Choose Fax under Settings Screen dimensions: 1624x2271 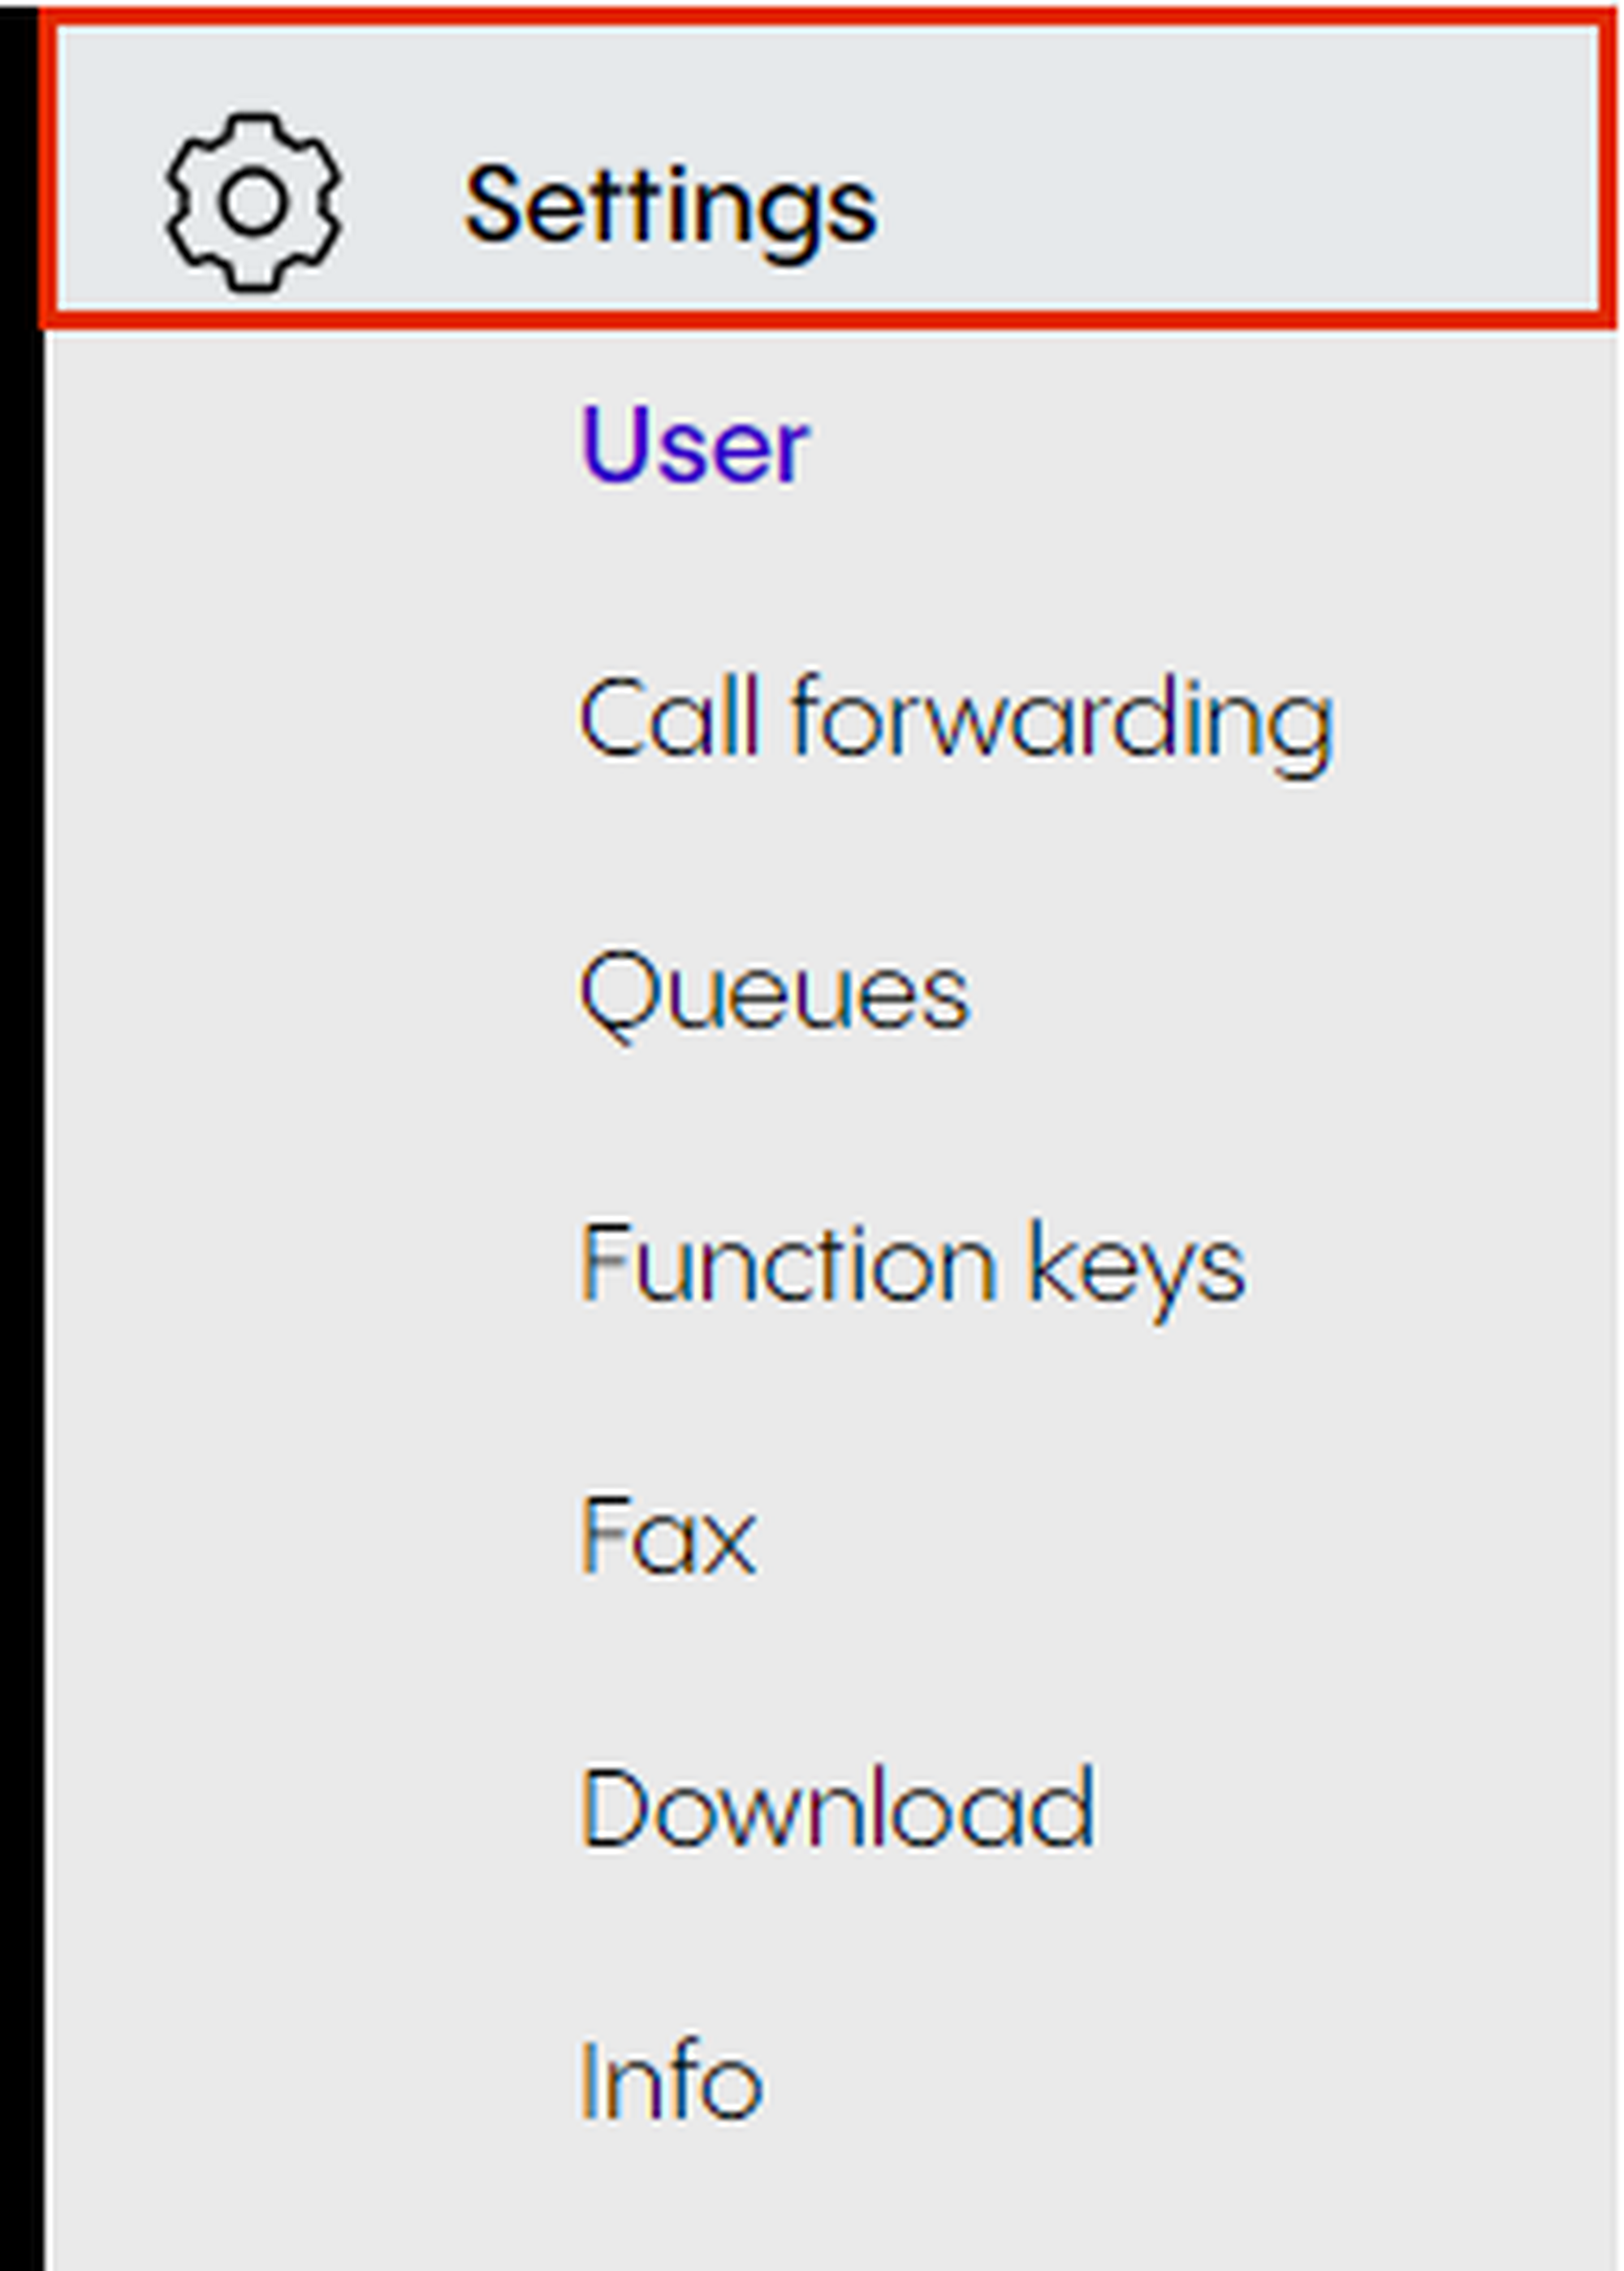(x=668, y=1538)
